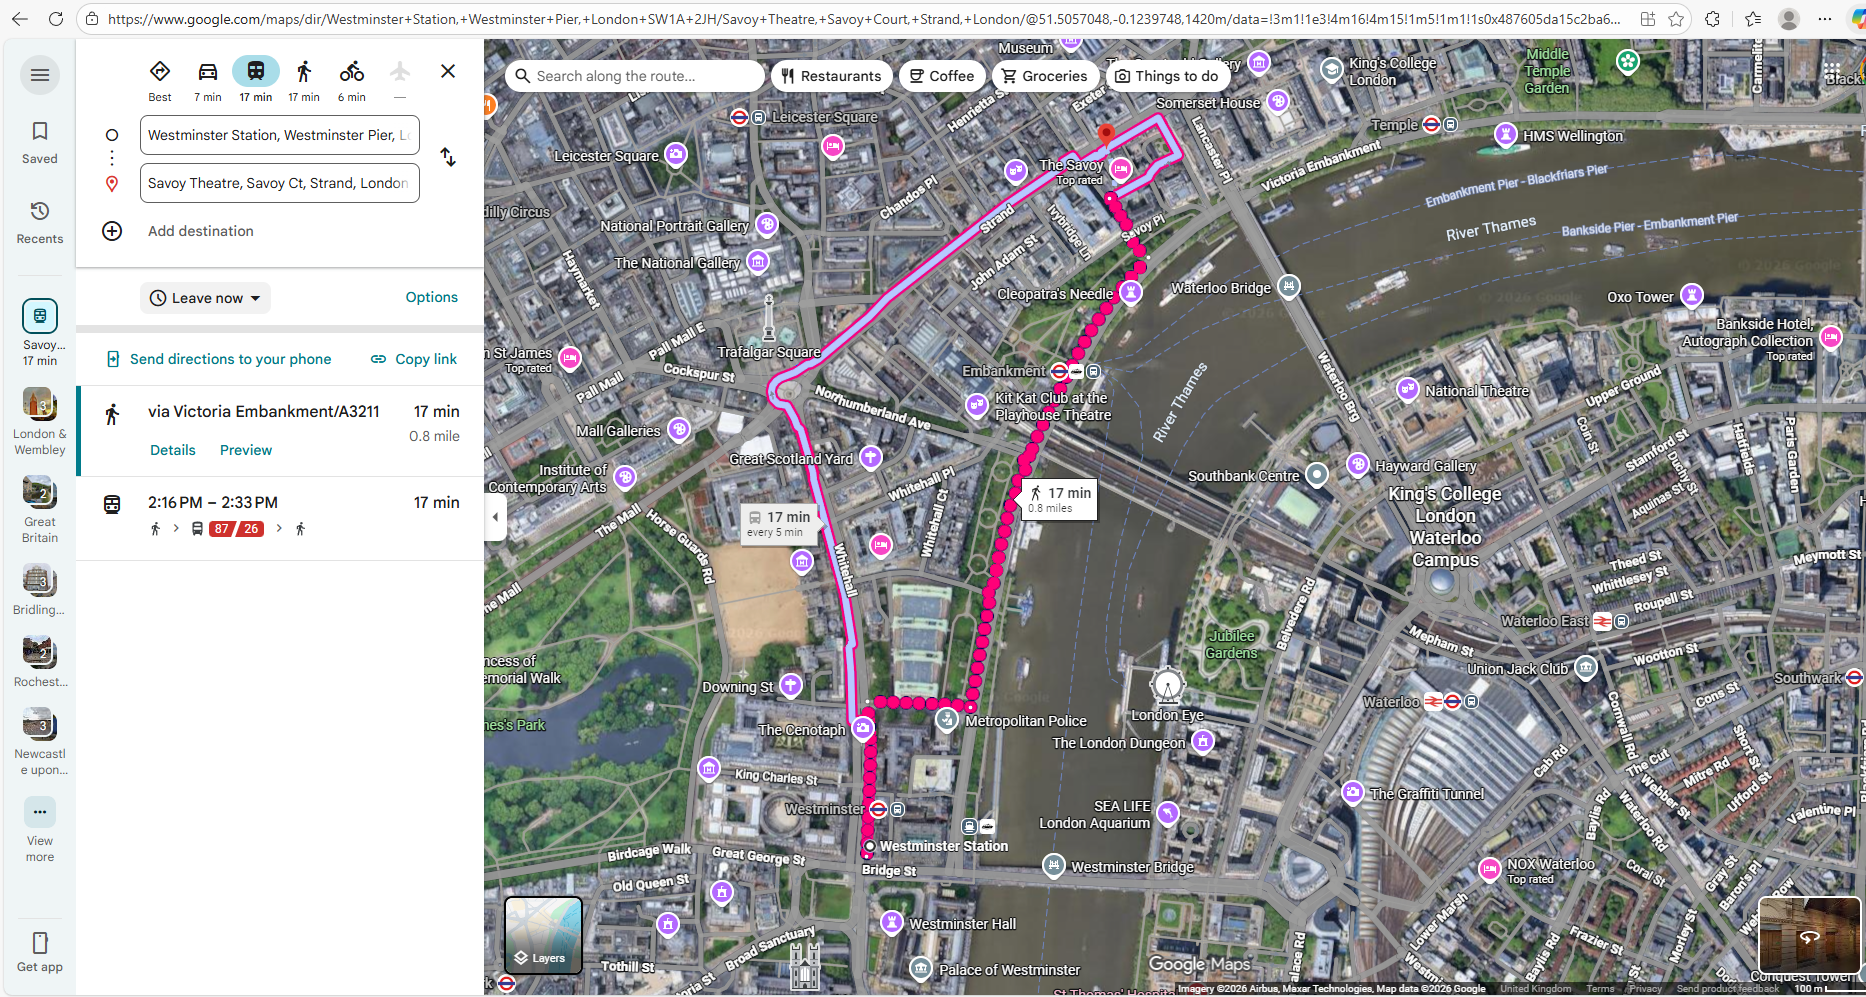Edit the Savoy Theatre destination field
This screenshot has width=1866, height=997.
click(279, 183)
